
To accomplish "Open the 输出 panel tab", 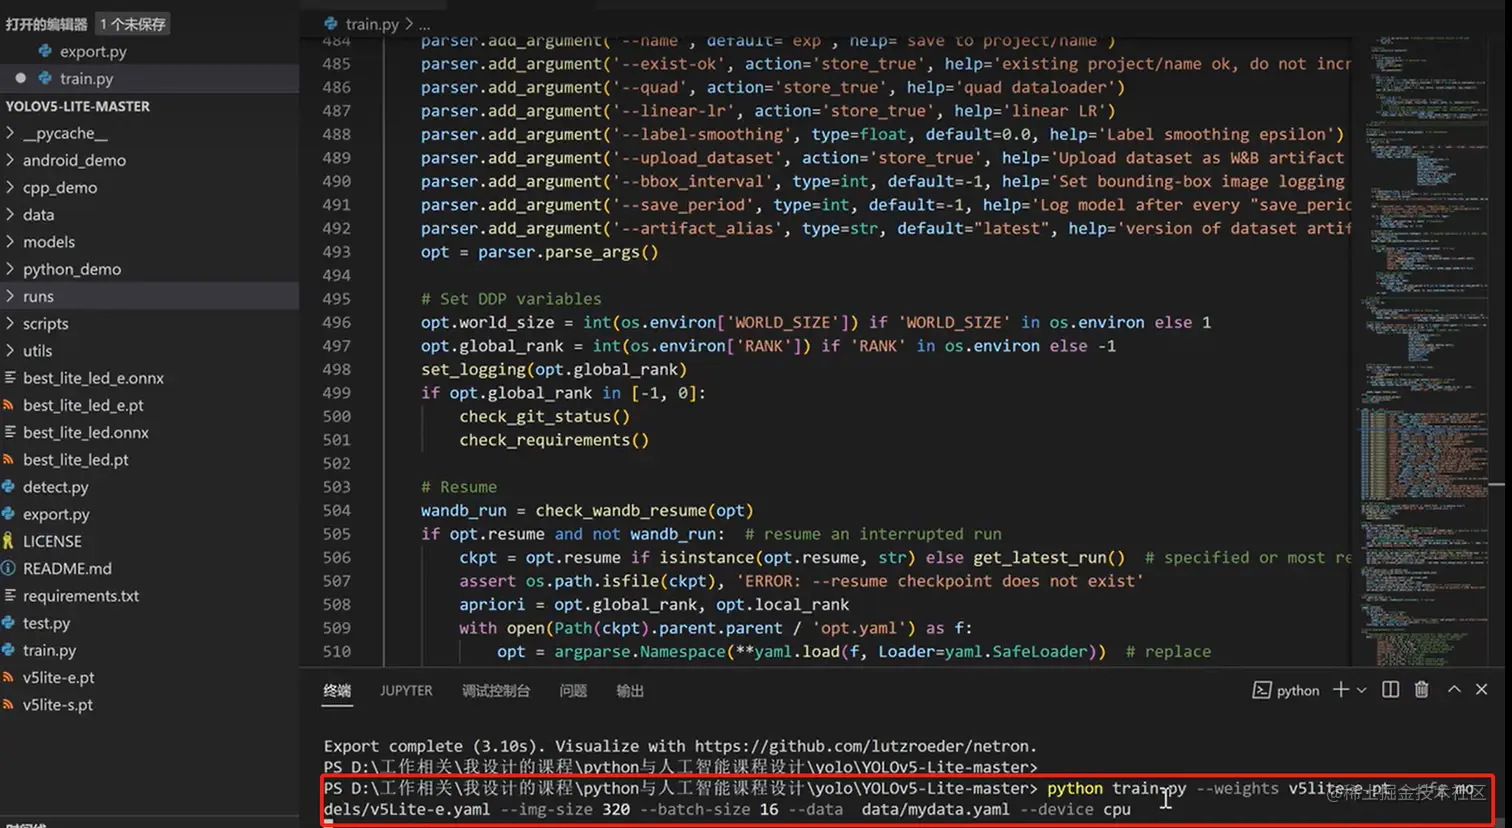I will click(630, 691).
